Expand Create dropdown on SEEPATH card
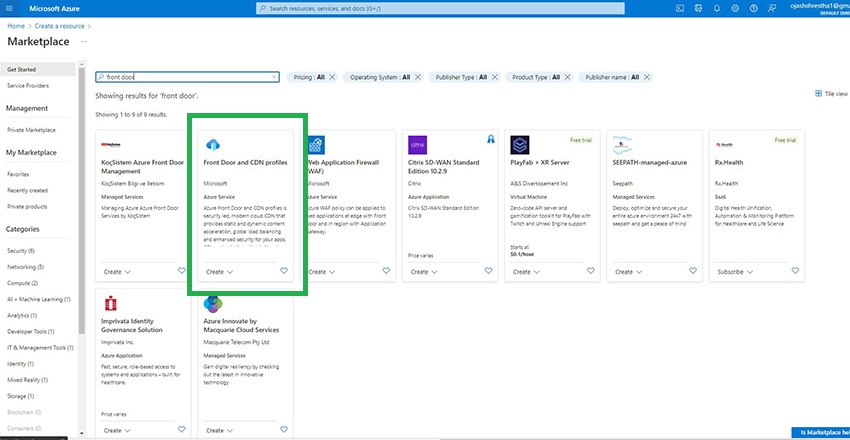Viewport: 850px width, 440px height. (629, 272)
